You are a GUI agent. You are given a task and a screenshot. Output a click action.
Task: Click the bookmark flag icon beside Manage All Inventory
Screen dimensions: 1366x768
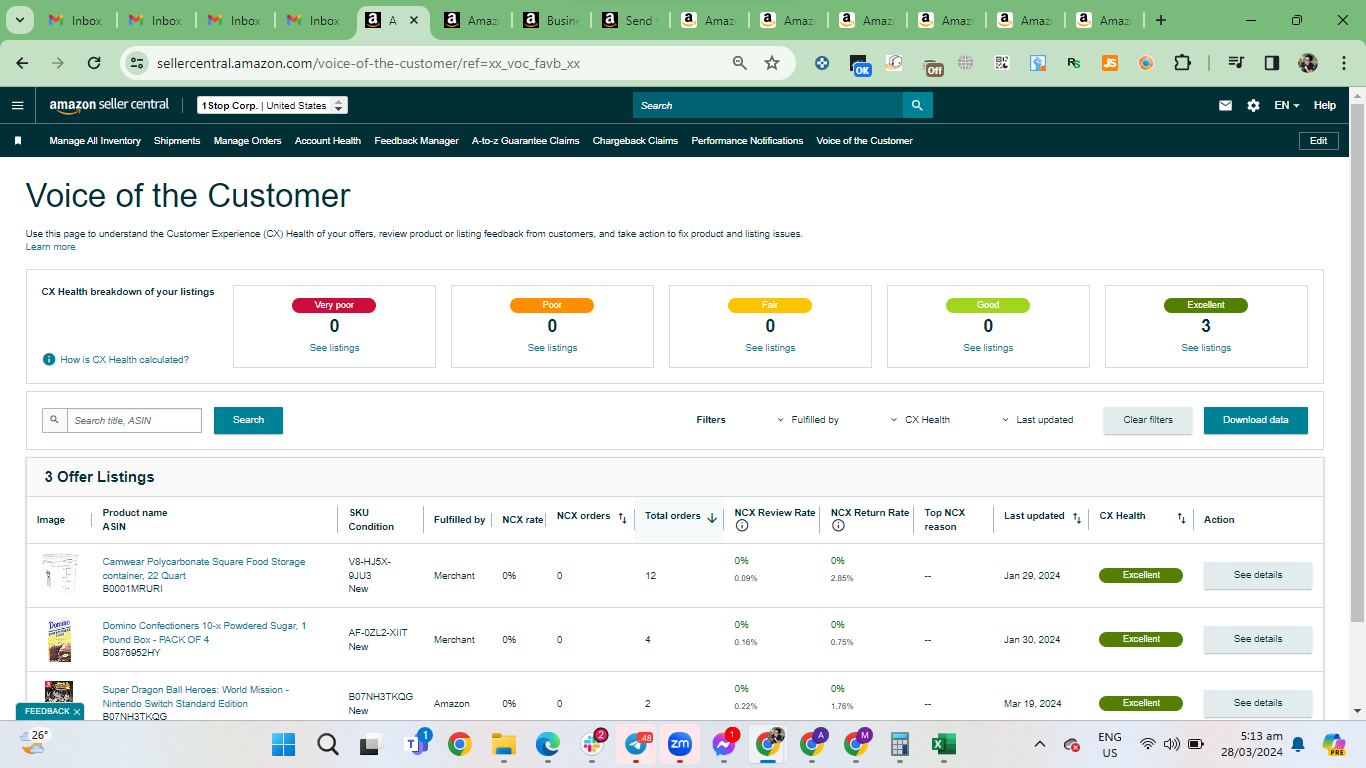tap(17, 141)
